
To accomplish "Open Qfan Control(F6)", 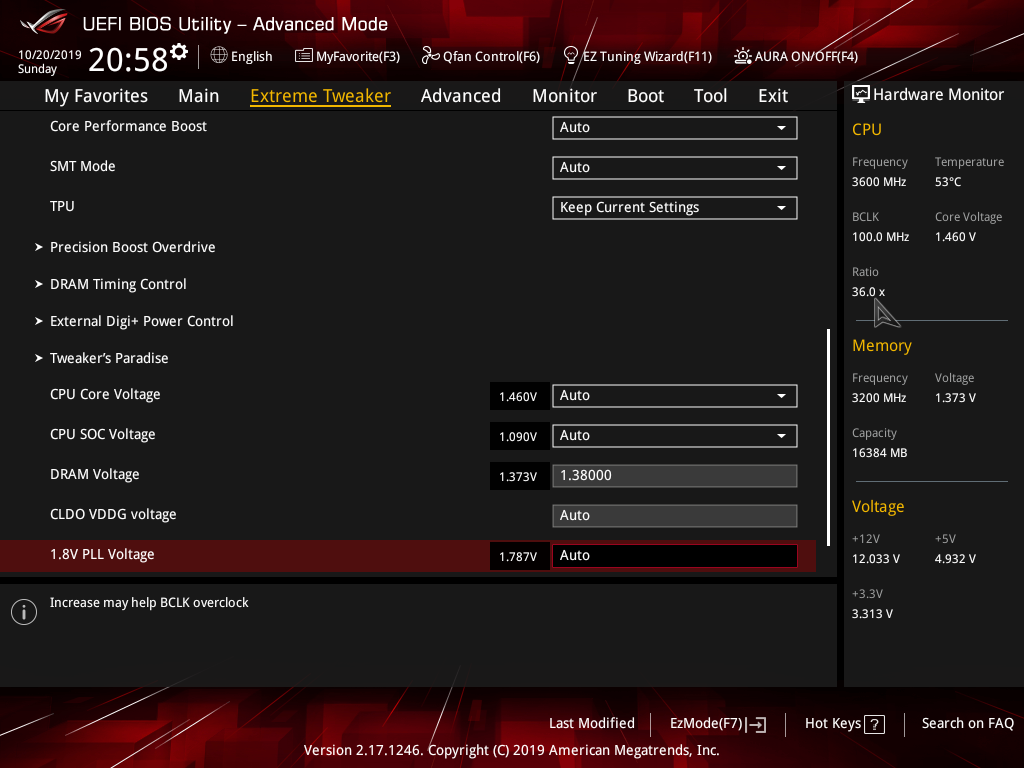I will [x=481, y=56].
